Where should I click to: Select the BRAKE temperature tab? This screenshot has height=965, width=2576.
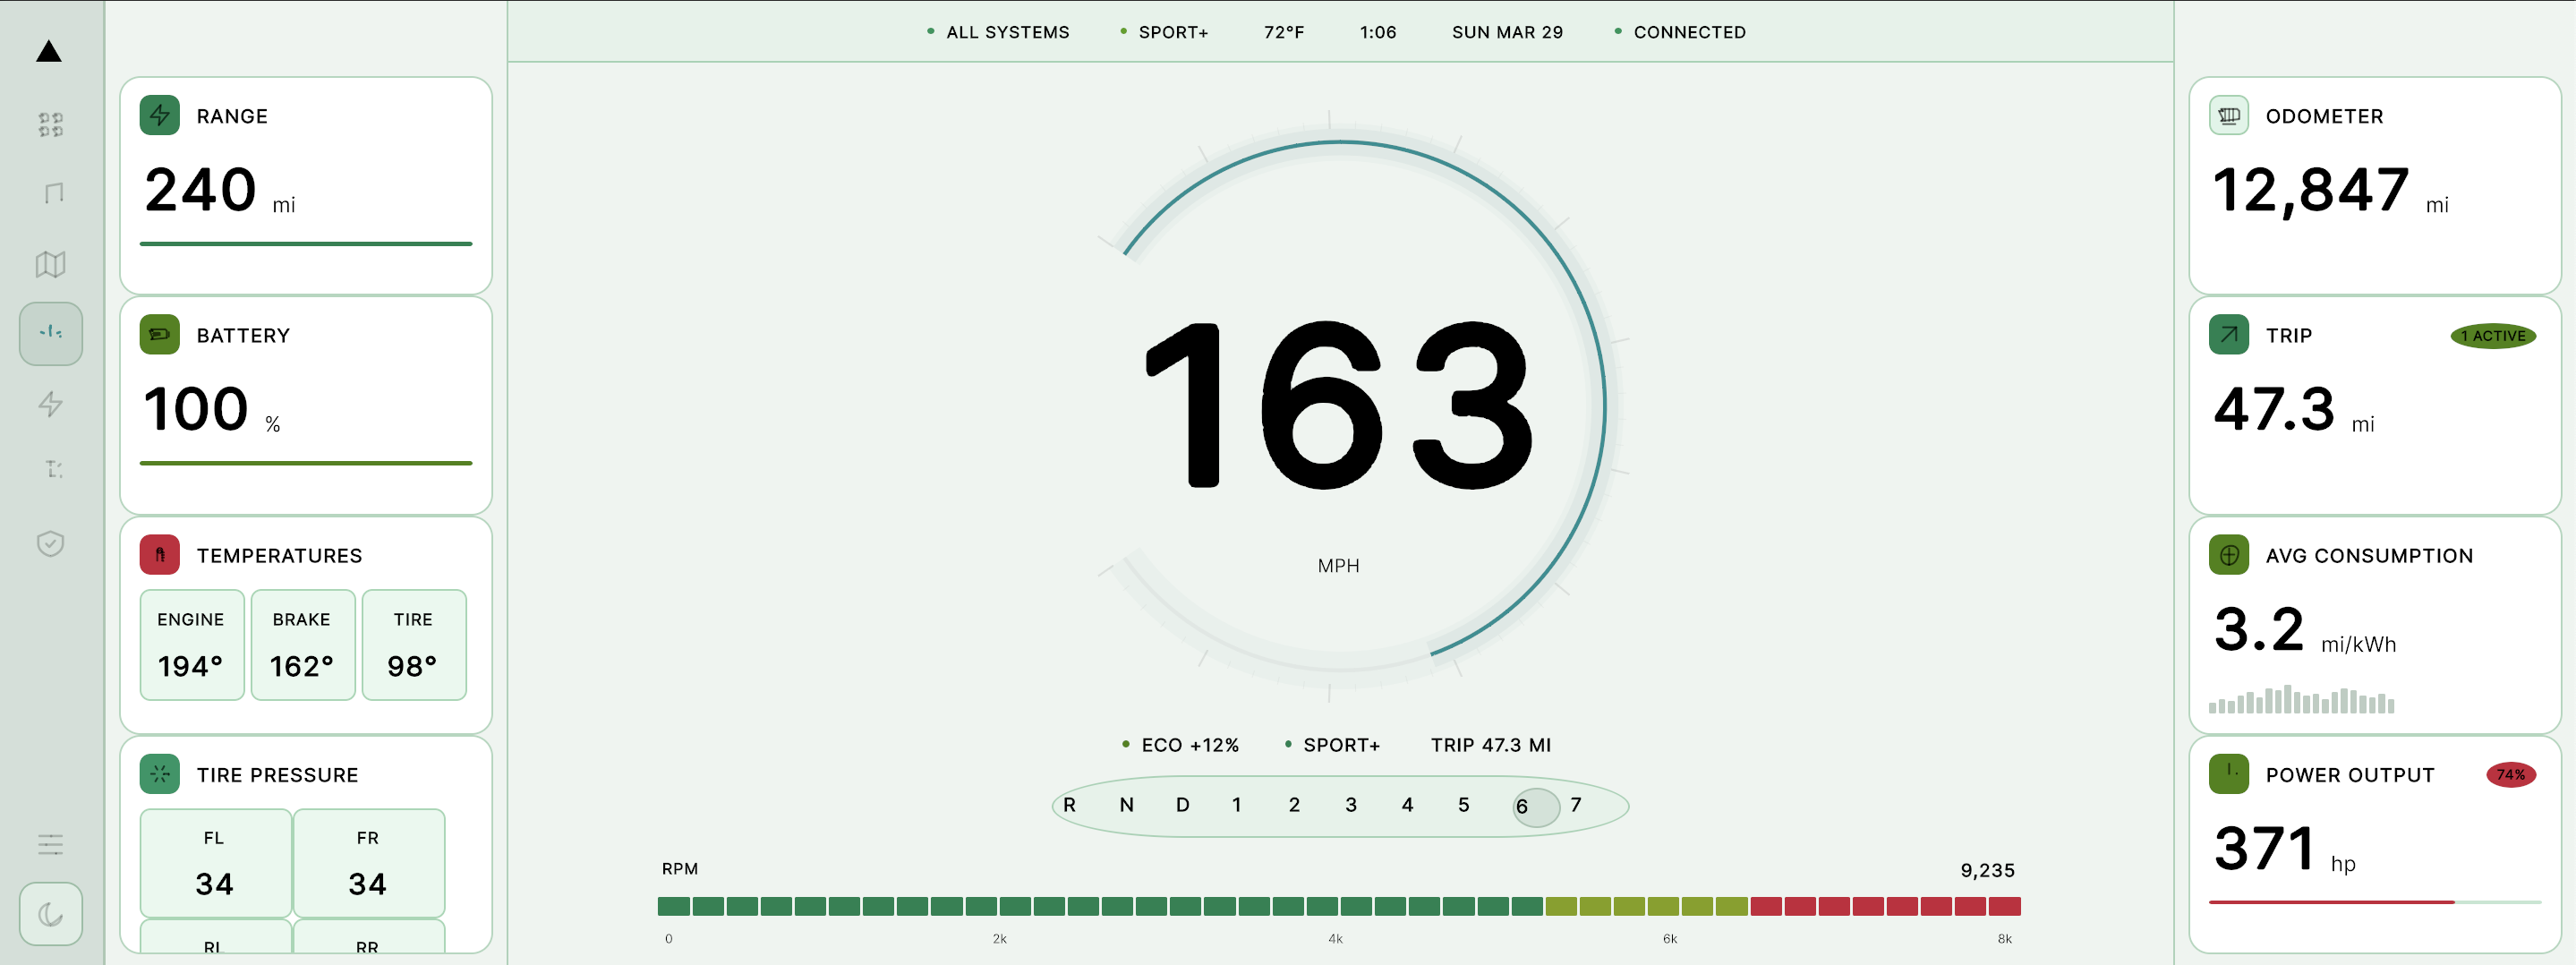click(302, 644)
